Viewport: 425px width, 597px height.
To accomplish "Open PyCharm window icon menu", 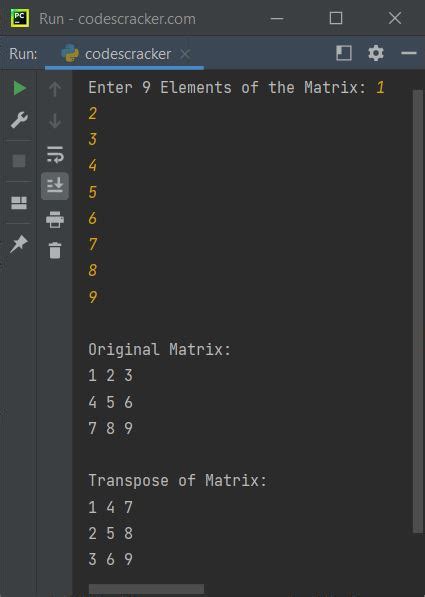I will [x=20, y=18].
